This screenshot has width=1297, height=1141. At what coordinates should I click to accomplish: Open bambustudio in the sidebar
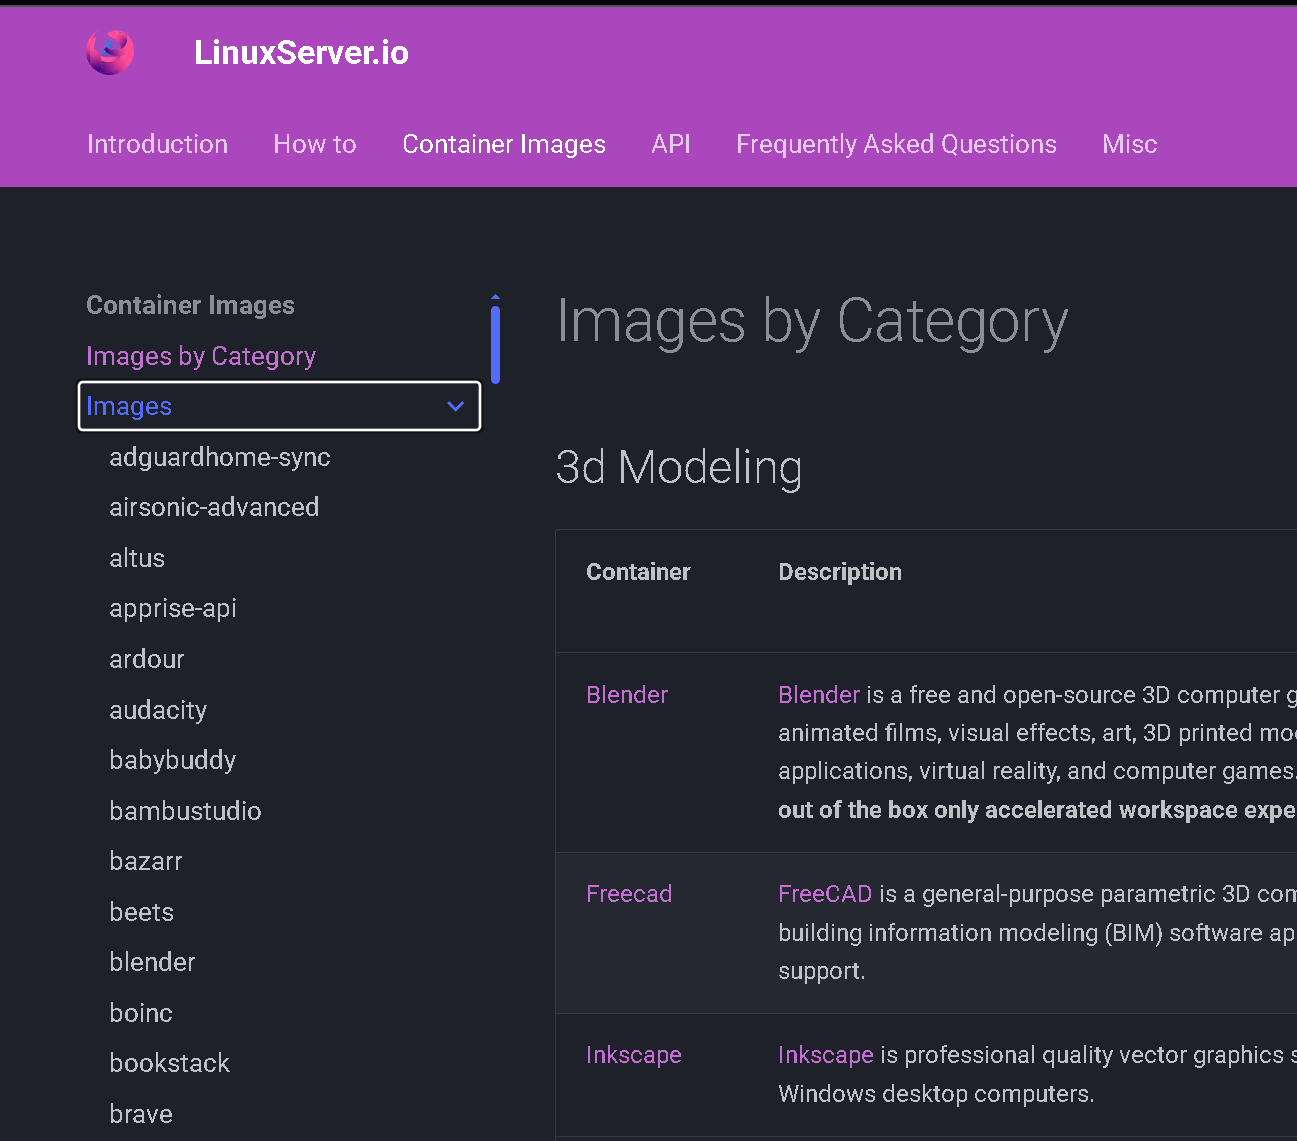coord(185,811)
